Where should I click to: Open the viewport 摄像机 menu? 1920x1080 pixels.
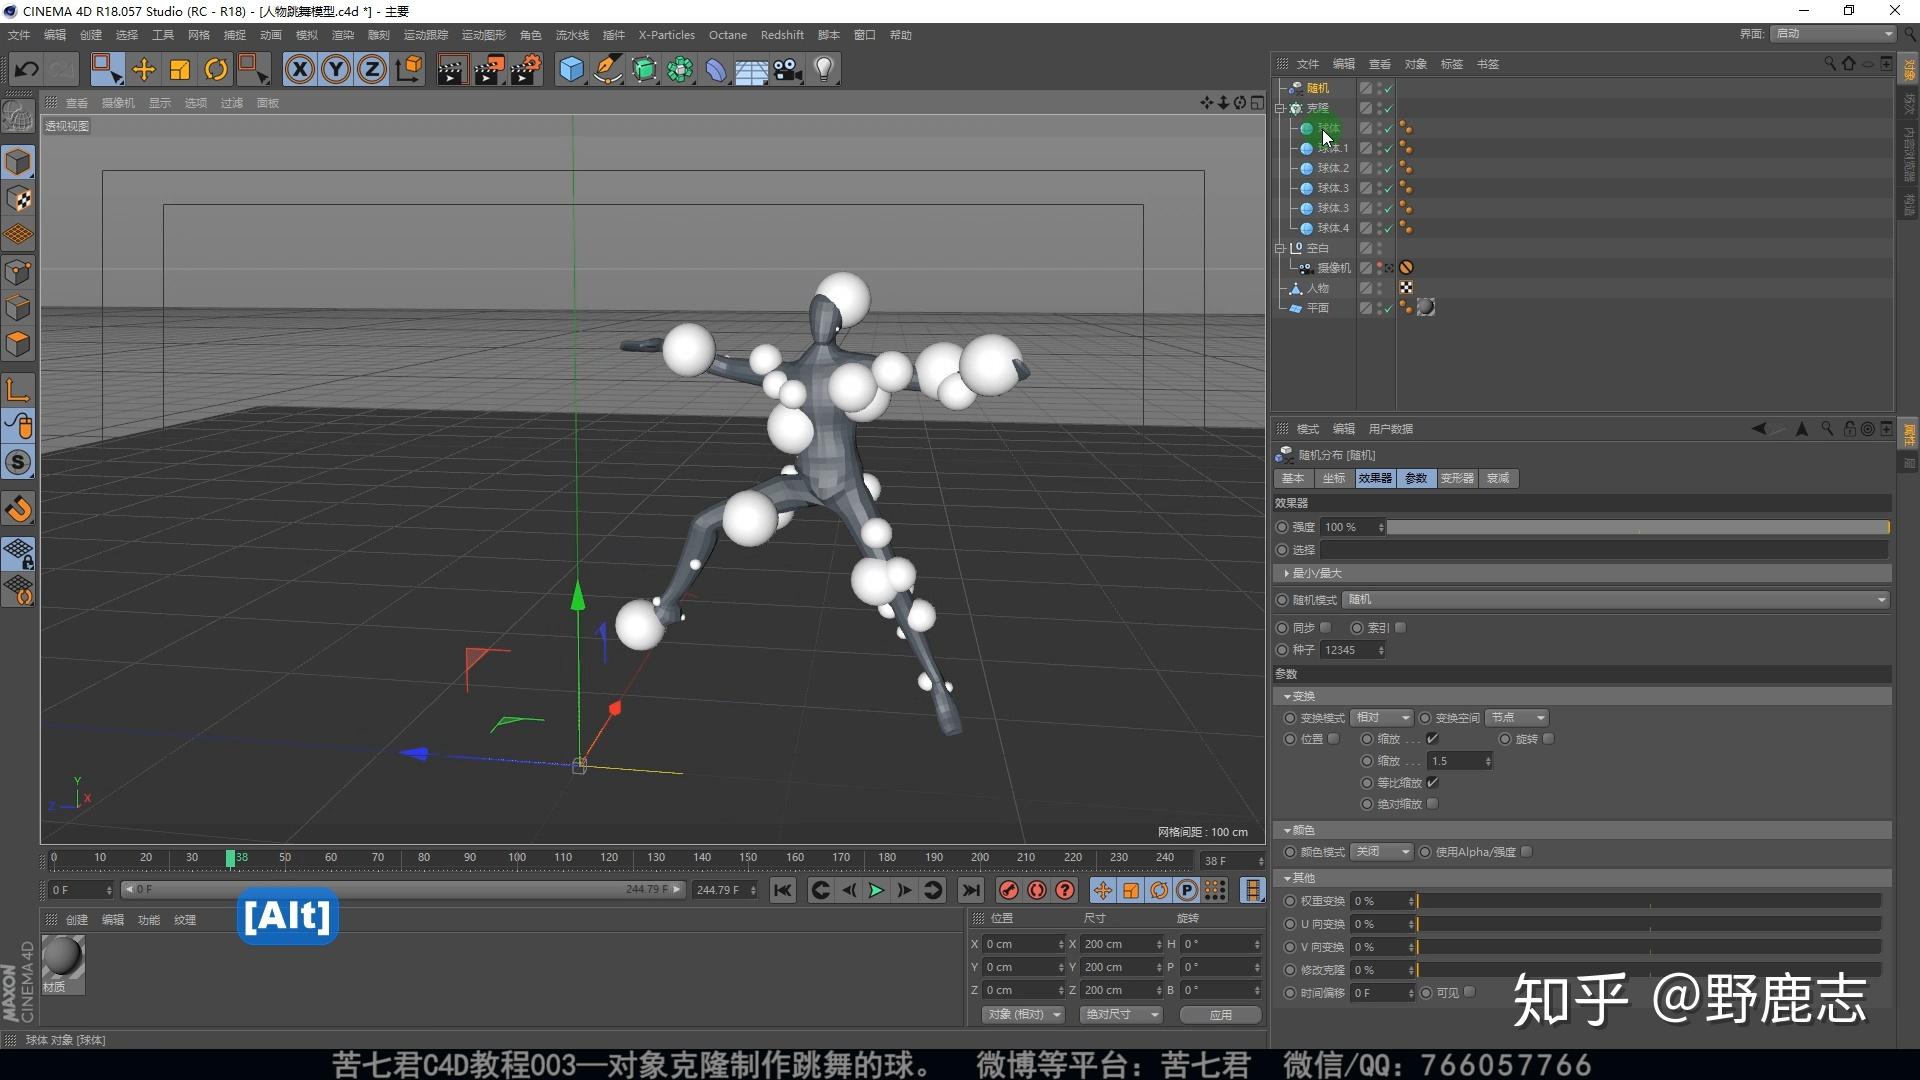point(118,103)
